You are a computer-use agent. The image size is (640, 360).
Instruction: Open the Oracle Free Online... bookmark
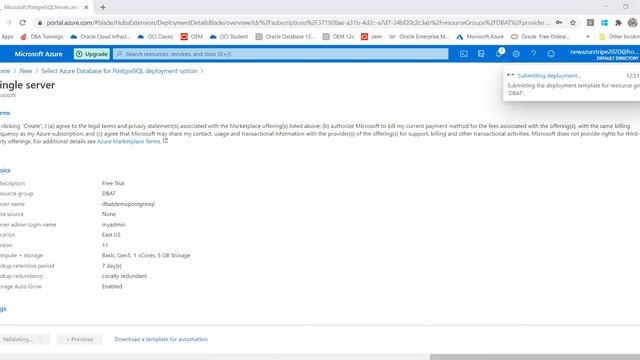(x=540, y=37)
